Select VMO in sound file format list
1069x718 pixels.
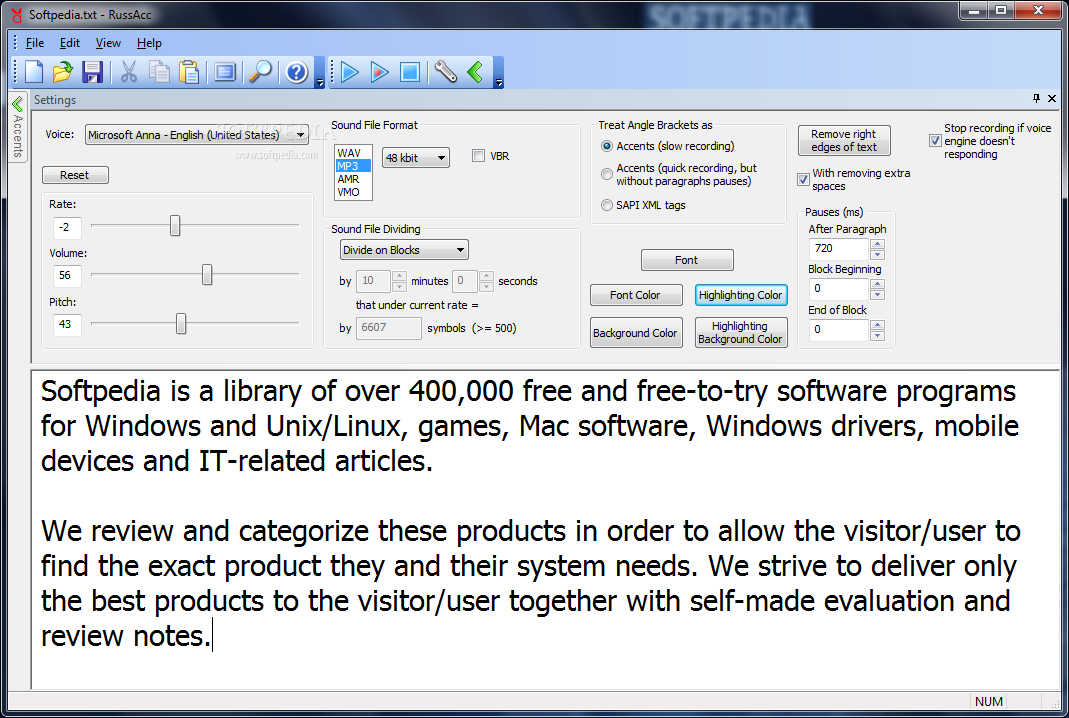pyautogui.click(x=353, y=192)
